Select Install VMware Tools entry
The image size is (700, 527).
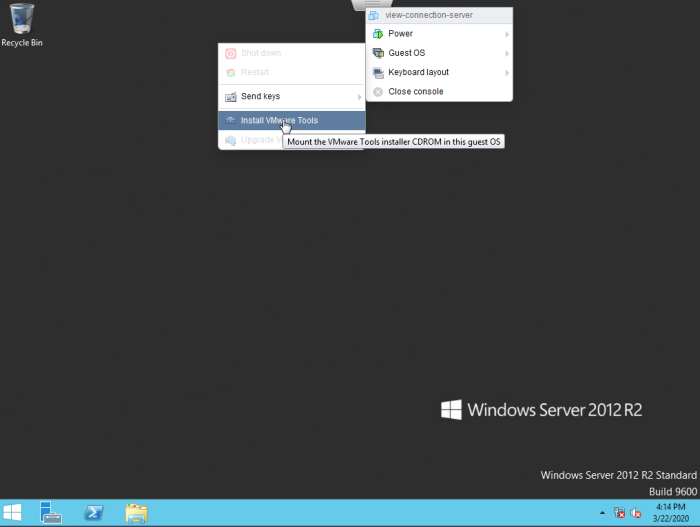click(x=292, y=120)
